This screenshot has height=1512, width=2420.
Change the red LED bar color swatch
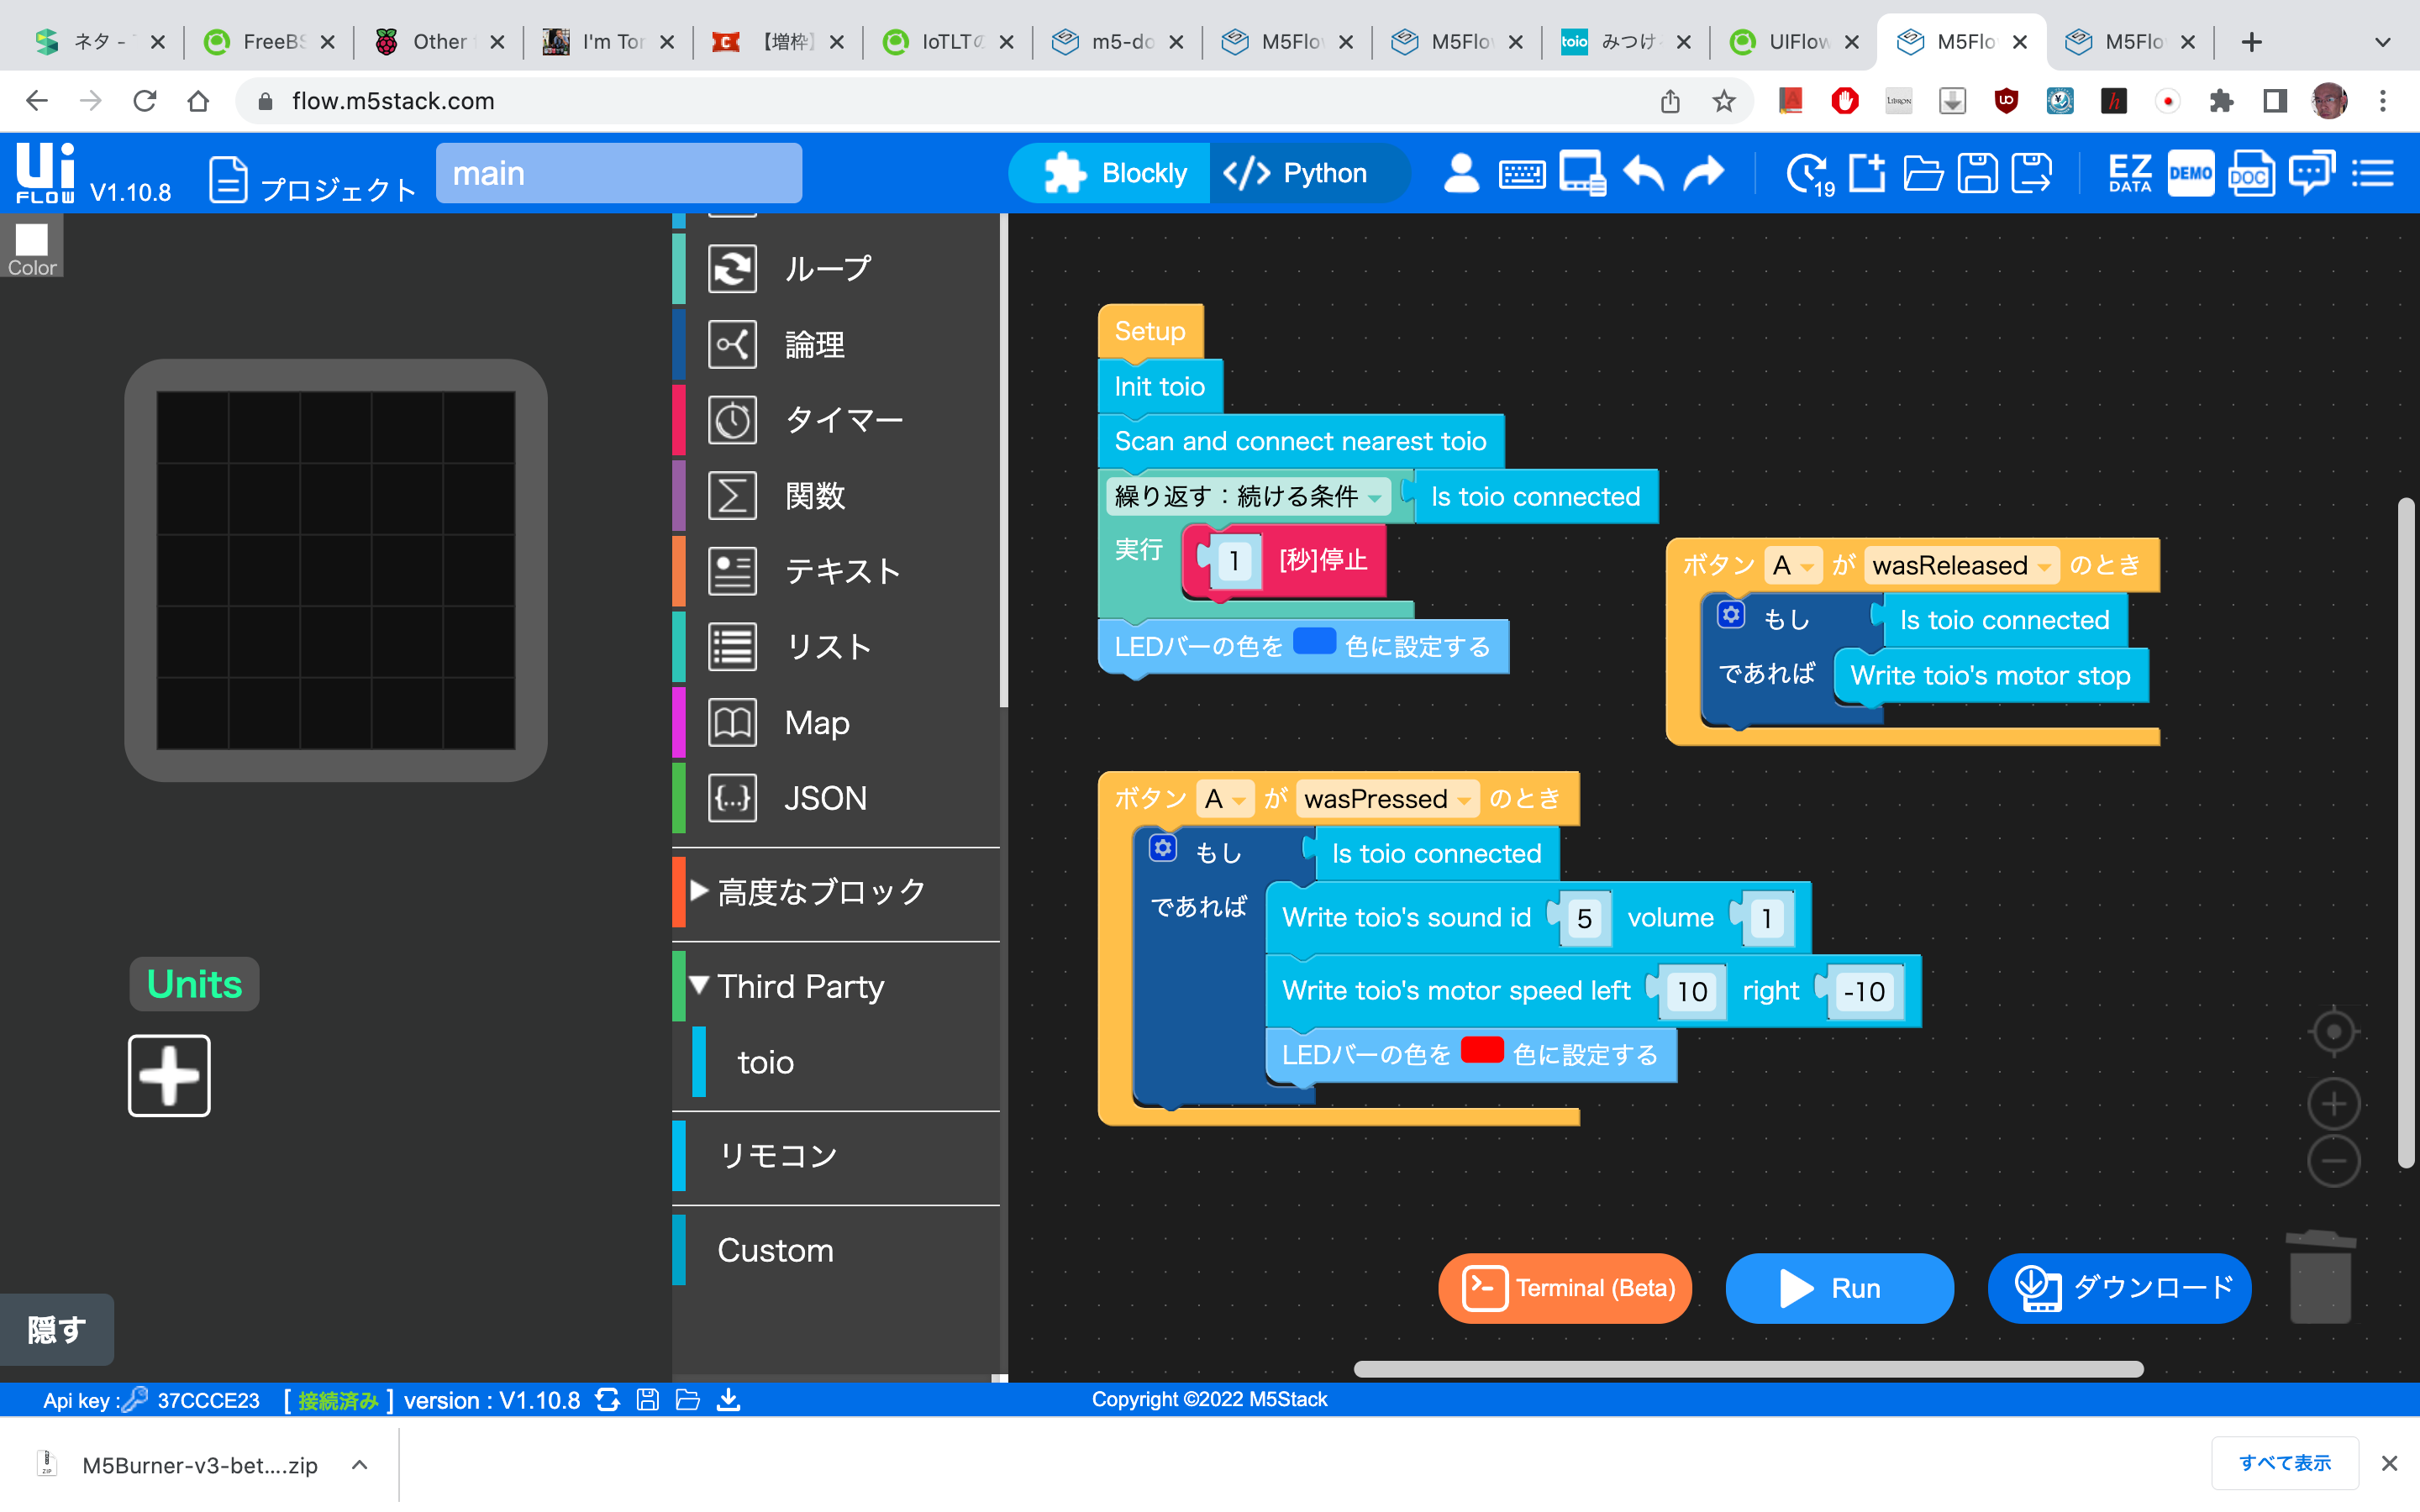1483,1050
